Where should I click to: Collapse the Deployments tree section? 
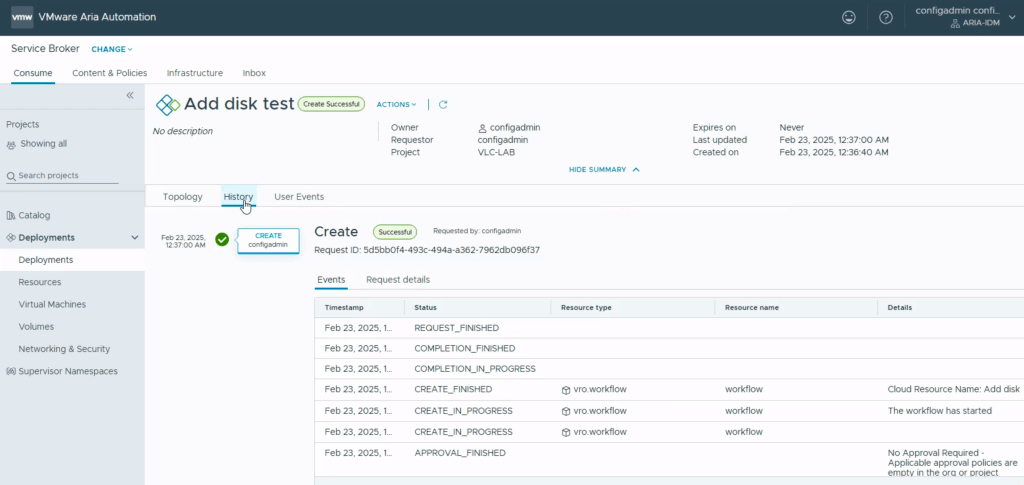point(135,238)
